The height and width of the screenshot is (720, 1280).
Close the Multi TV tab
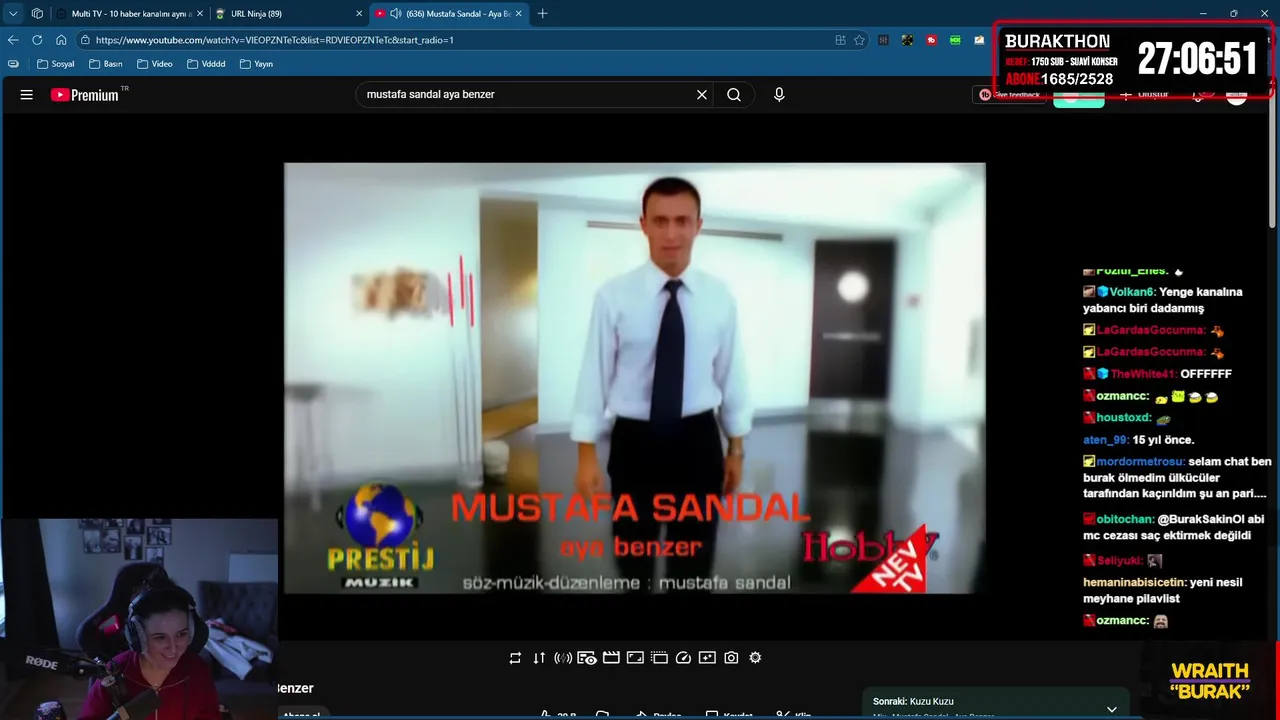tap(199, 14)
